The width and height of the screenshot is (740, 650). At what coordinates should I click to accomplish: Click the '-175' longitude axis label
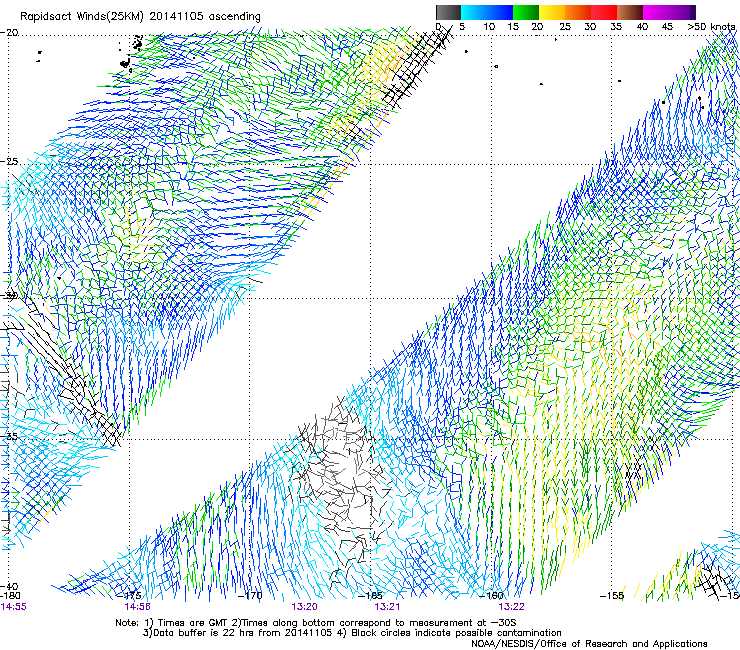[131, 595]
